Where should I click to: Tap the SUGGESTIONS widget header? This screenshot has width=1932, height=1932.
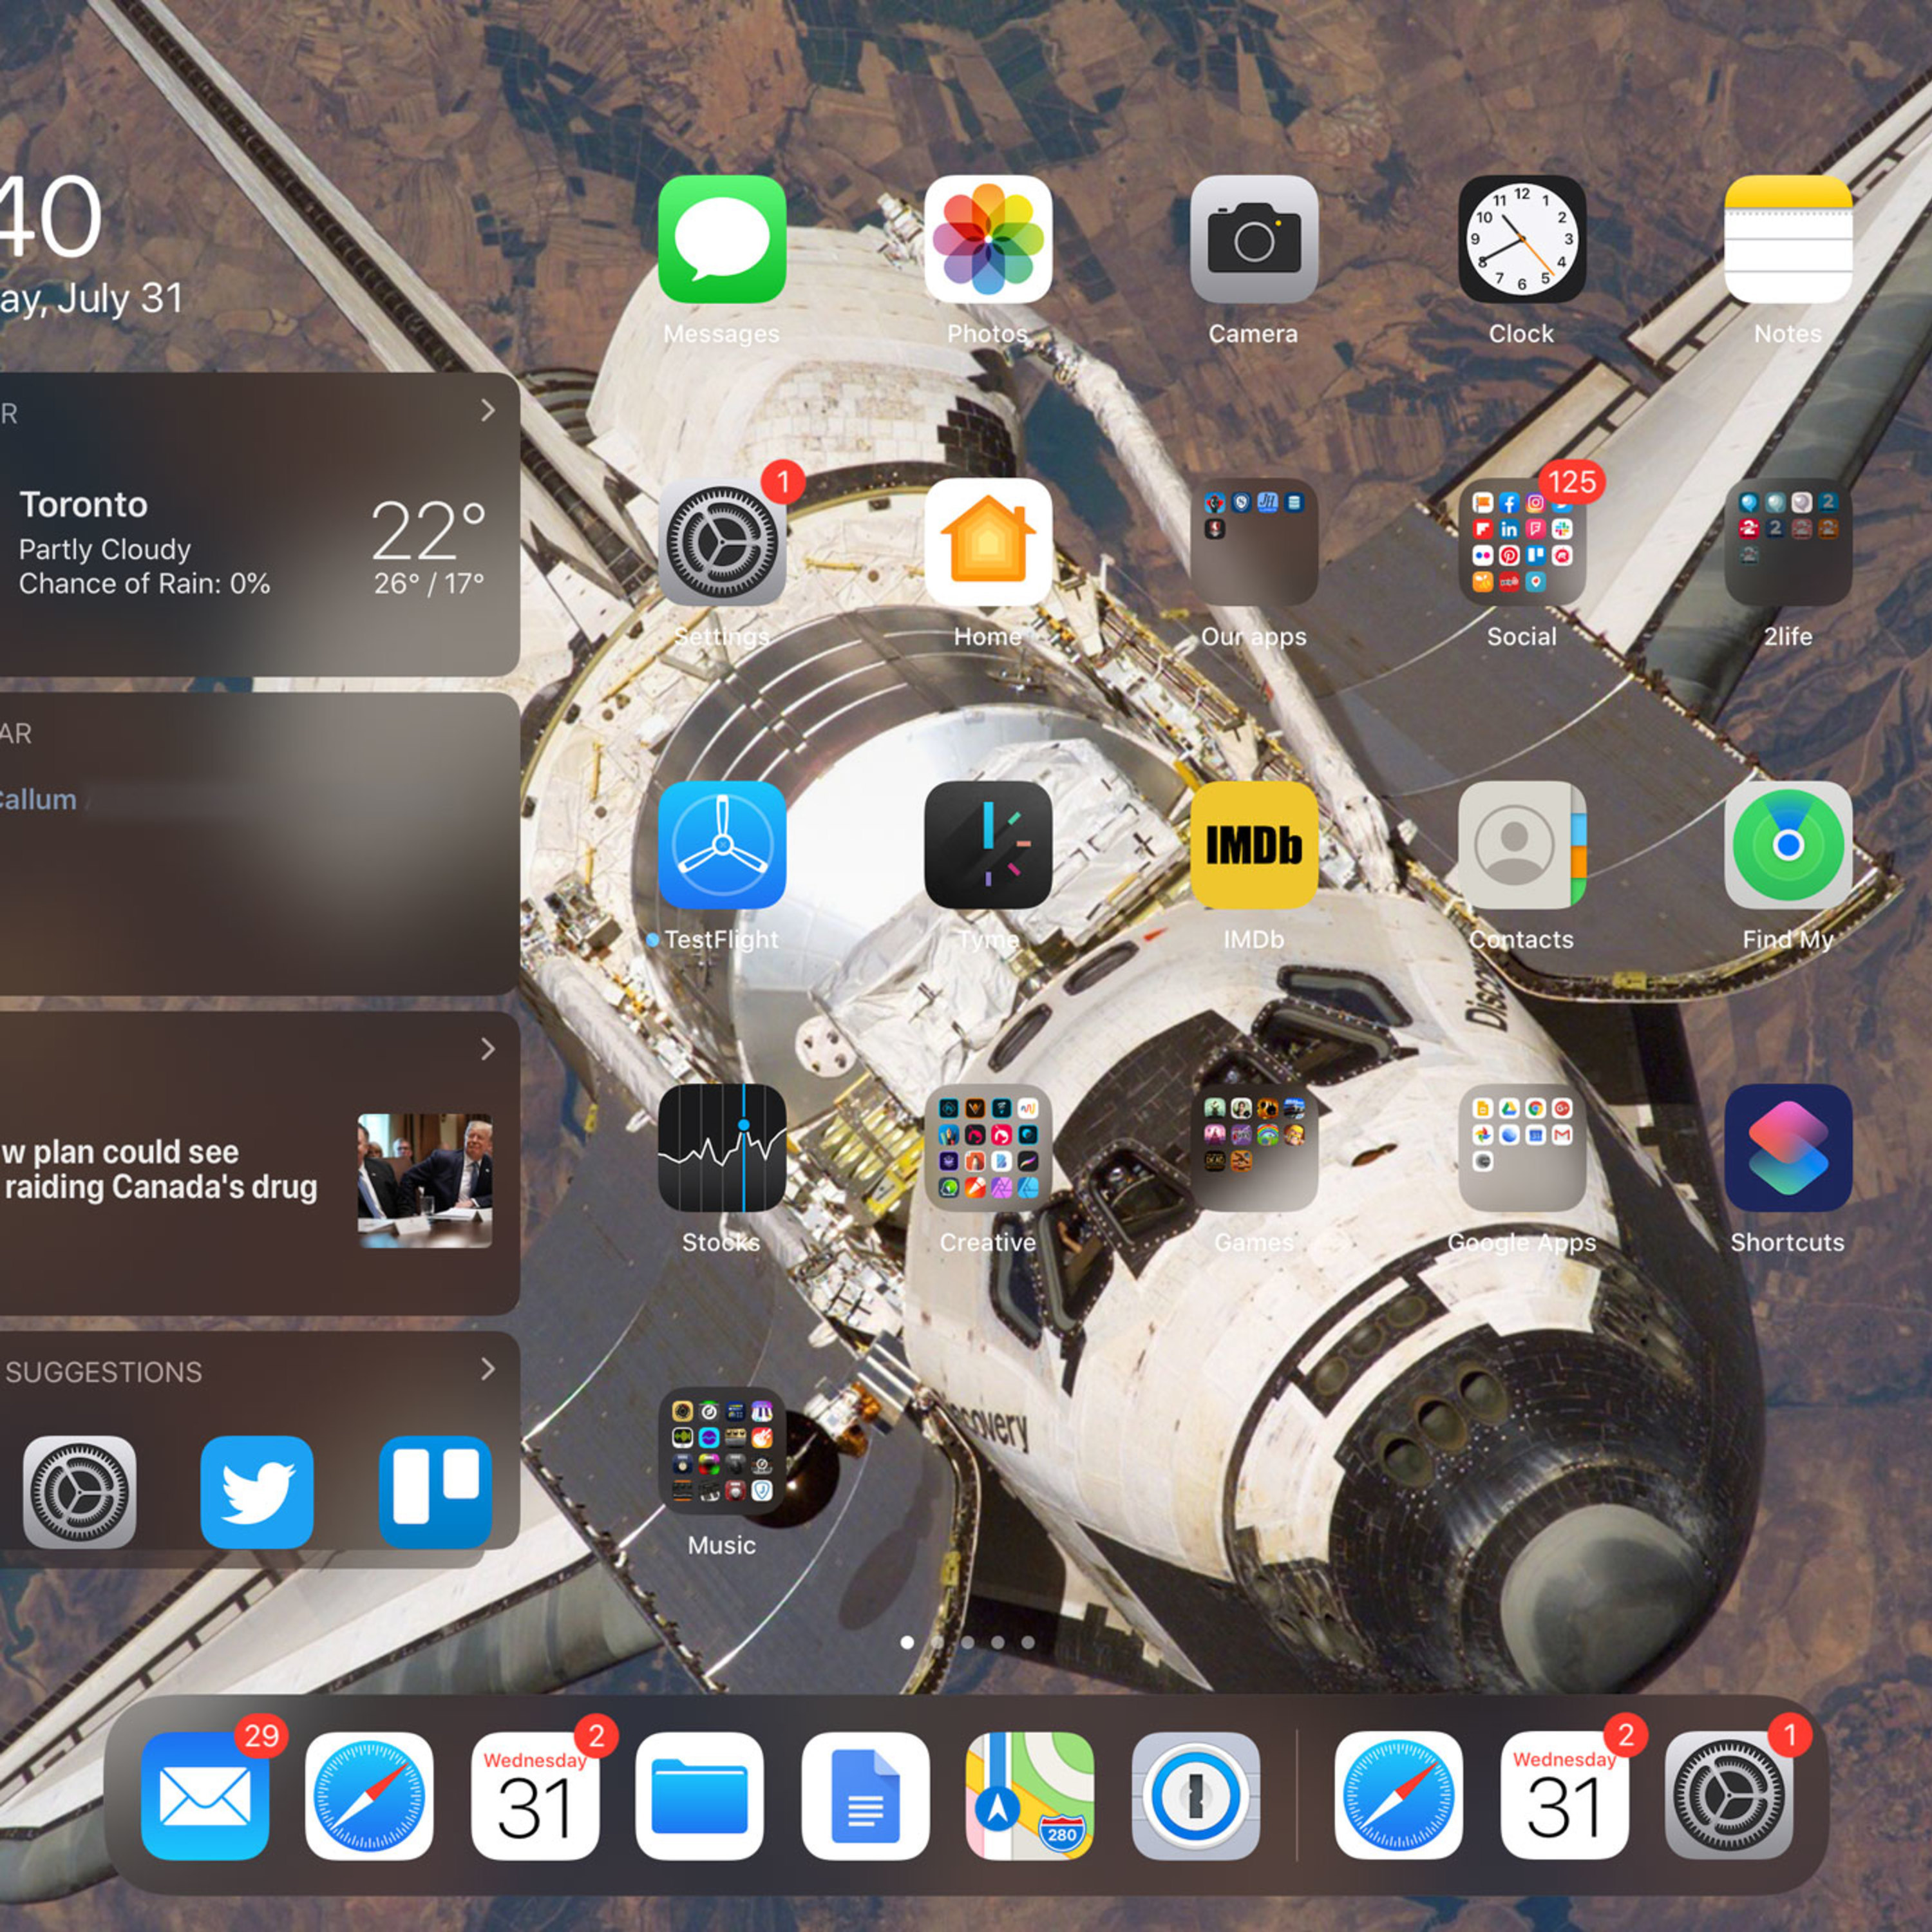104,1372
